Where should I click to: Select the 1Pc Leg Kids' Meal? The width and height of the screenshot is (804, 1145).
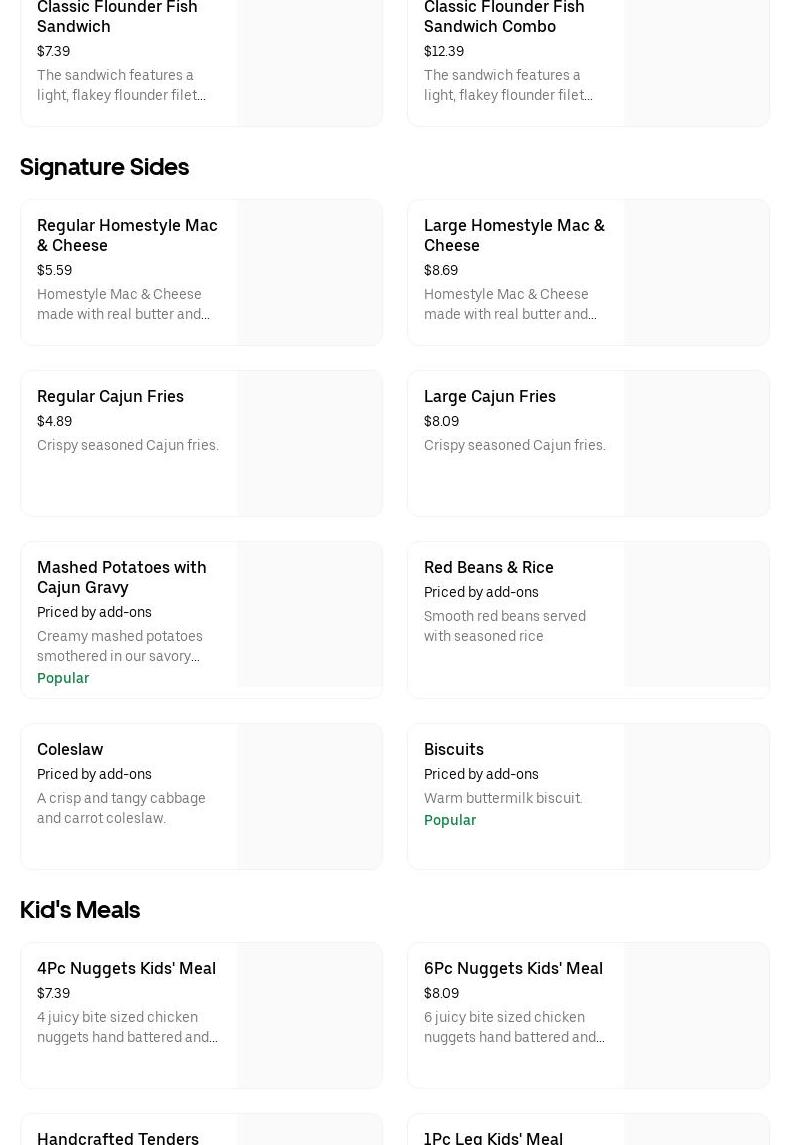pyautogui.click(x=493, y=1137)
